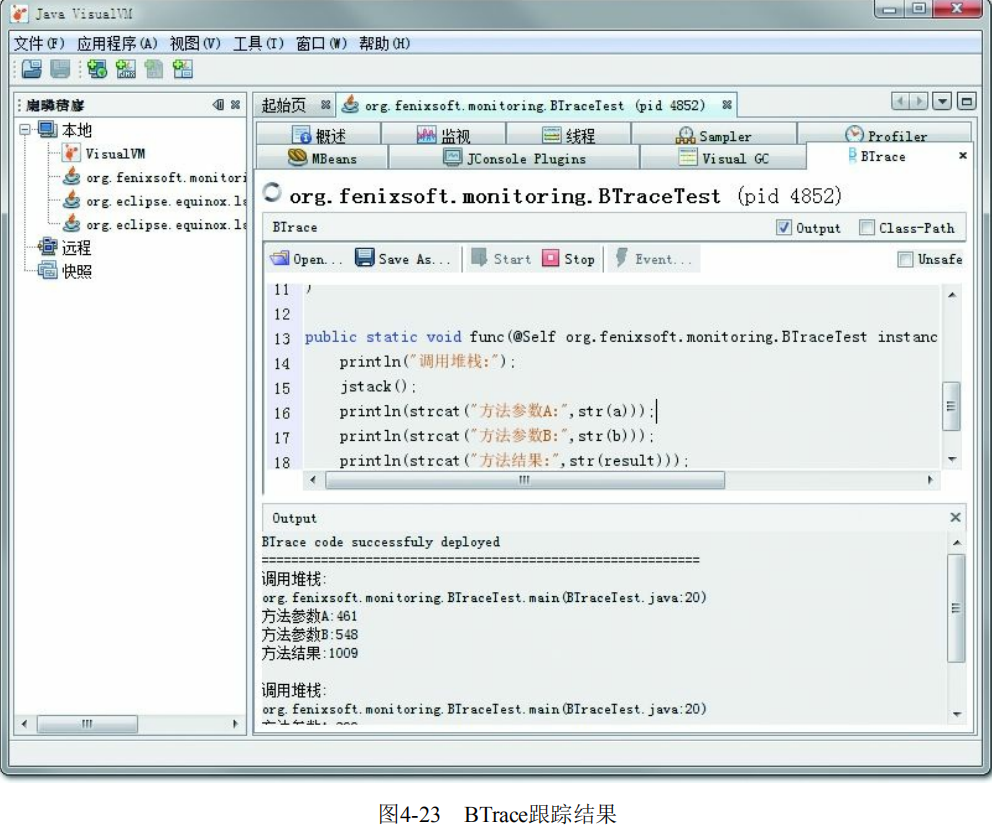Click the Open... script button
Viewport: 992px width, 830px height.
coord(306,259)
